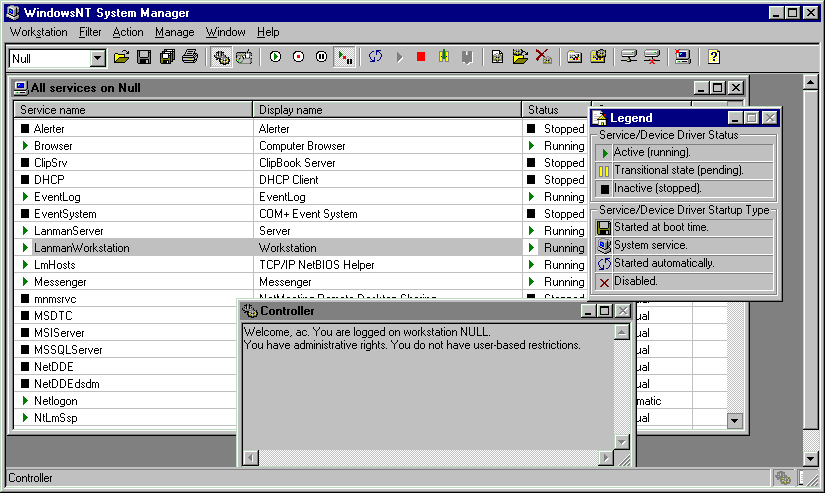Select the EventSystem service
Viewport: 825px width, 493px height.
65,214
